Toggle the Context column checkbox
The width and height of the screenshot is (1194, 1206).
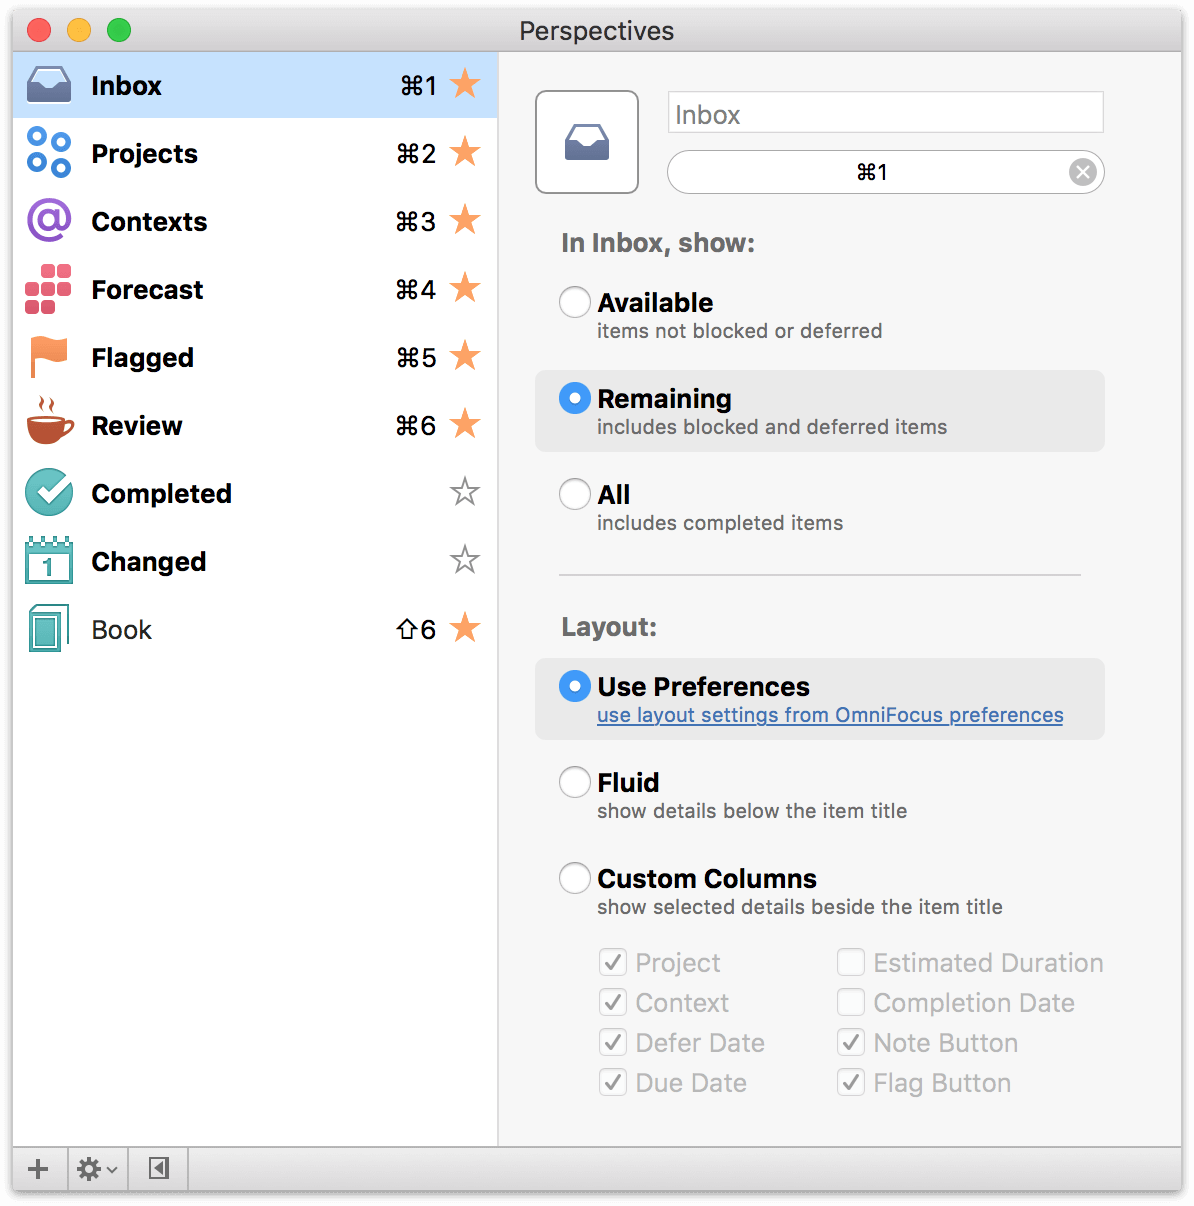[x=613, y=1002]
